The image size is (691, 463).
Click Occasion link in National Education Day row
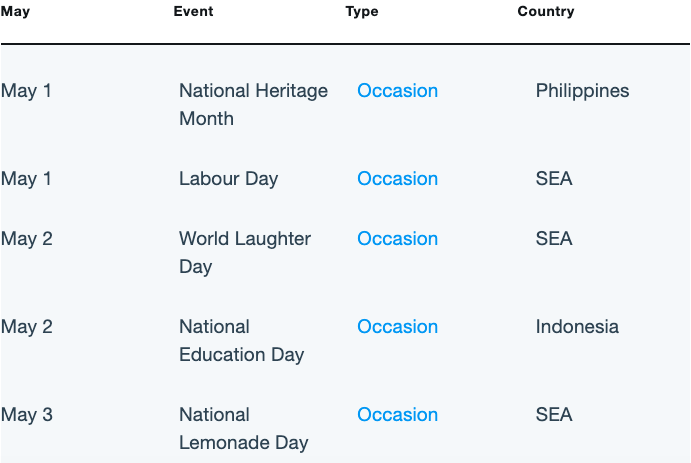pos(397,327)
